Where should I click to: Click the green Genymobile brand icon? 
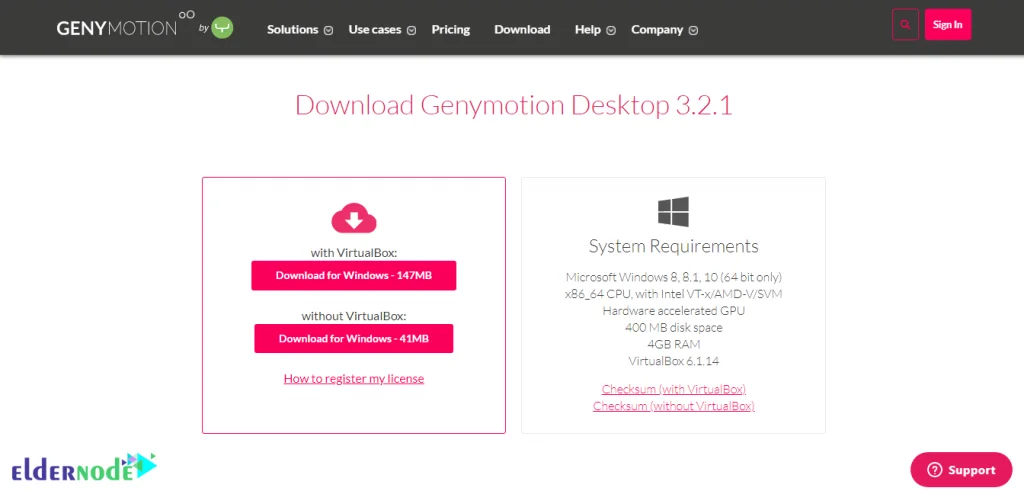pos(222,28)
